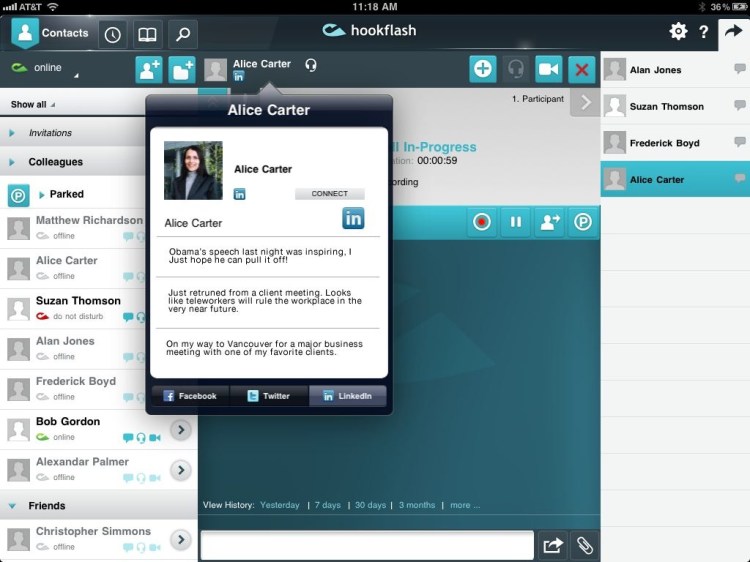
Task: Select Alice Carter in right panel
Action: tap(675, 179)
